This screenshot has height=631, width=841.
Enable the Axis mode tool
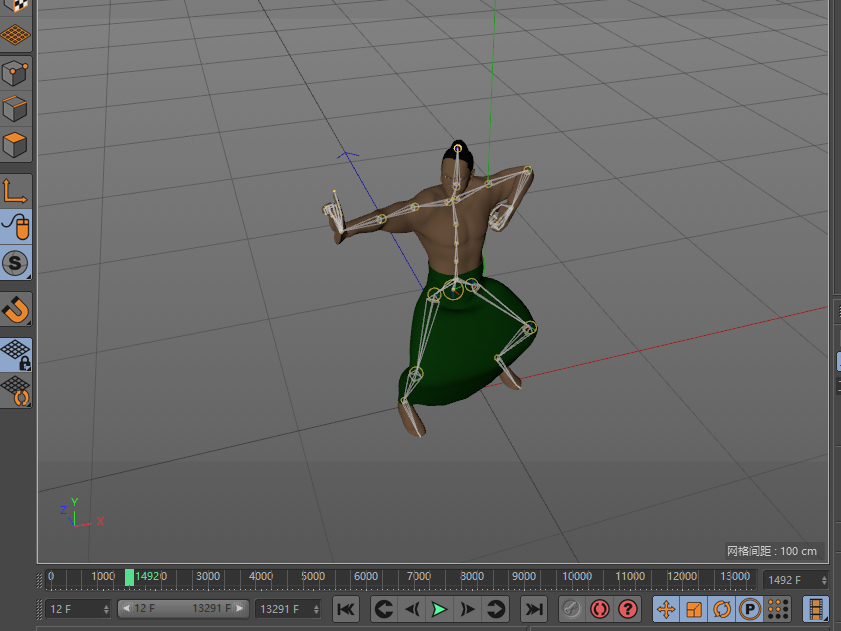[16, 190]
